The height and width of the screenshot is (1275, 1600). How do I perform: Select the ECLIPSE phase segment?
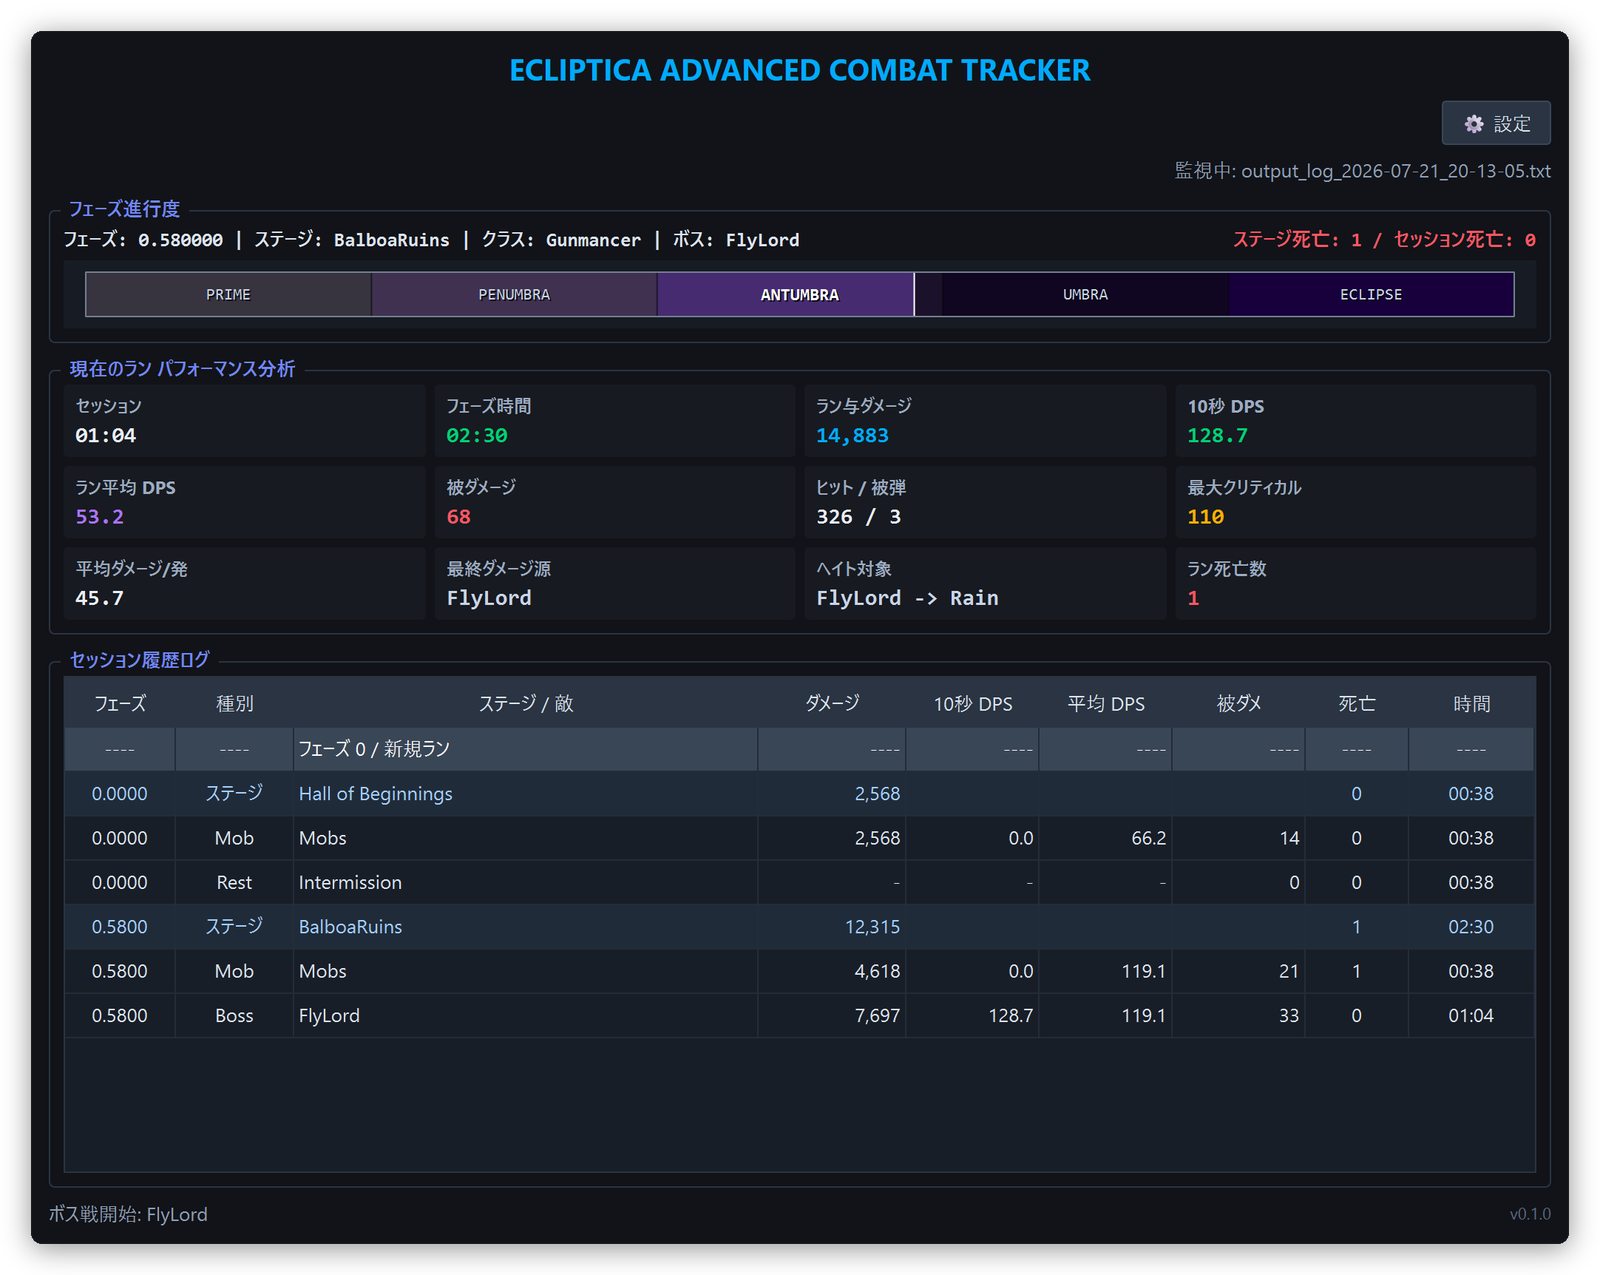click(1371, 295)
